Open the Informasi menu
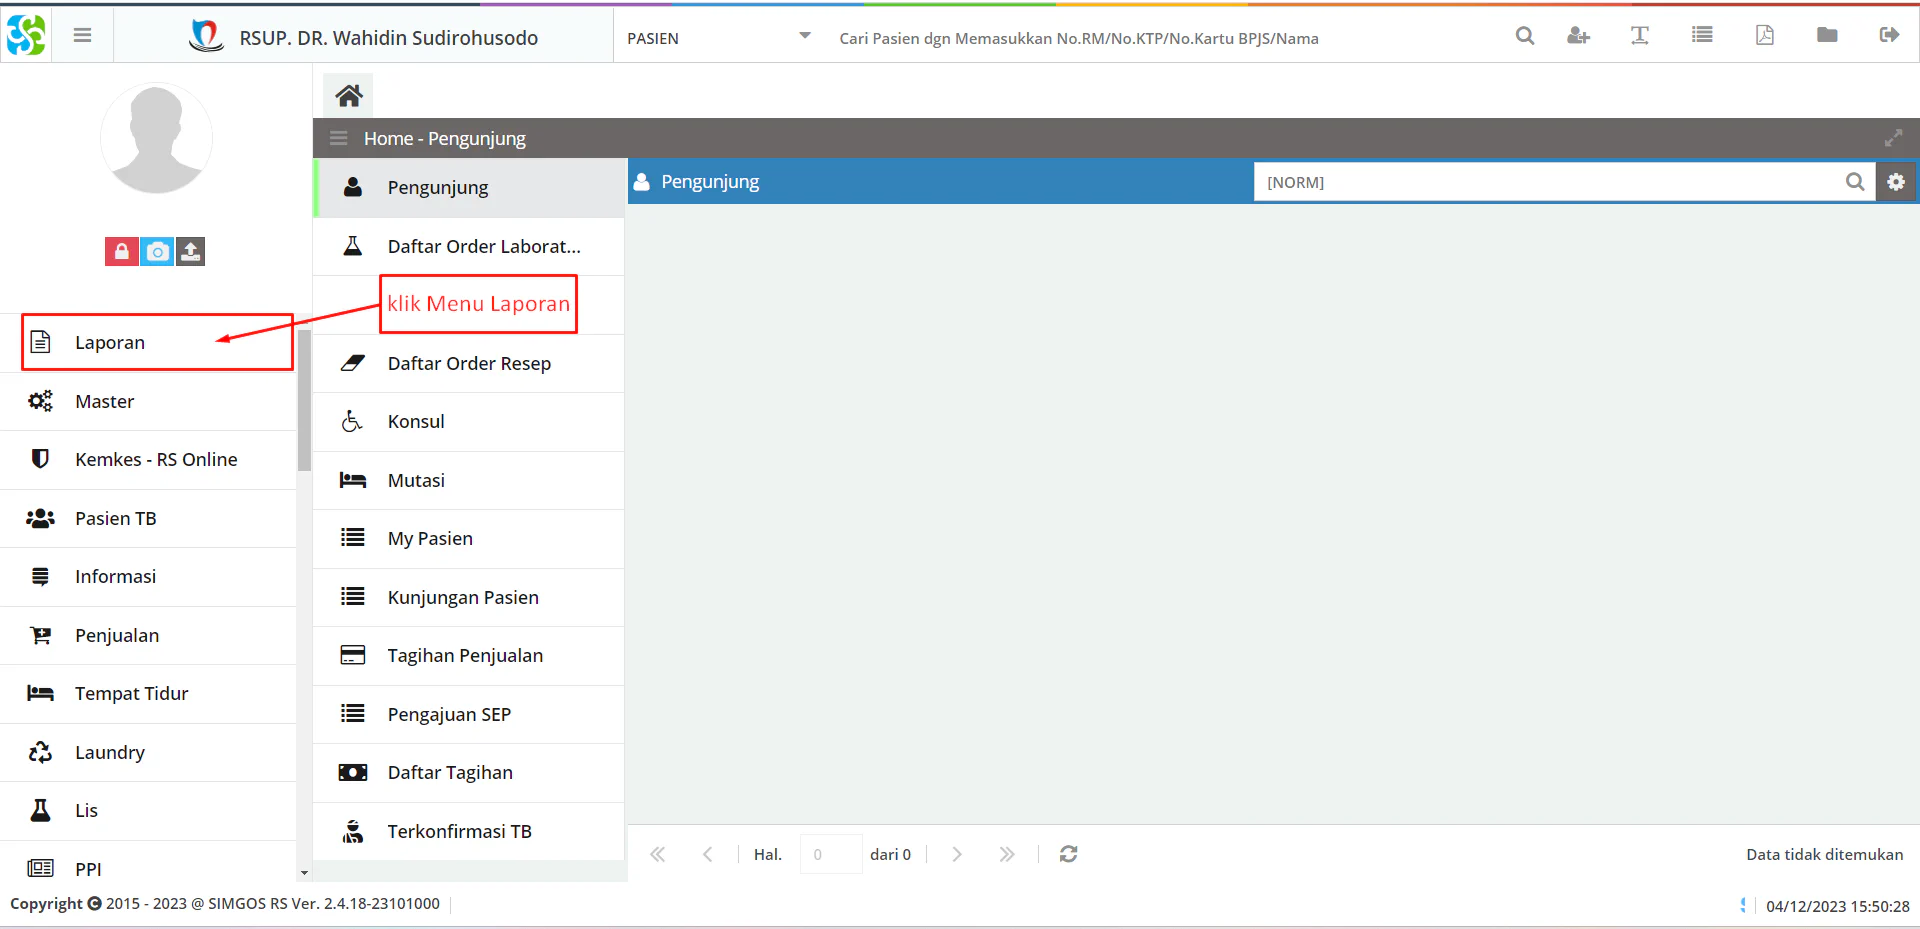1920x929 pixels. [x=148, y=576]
